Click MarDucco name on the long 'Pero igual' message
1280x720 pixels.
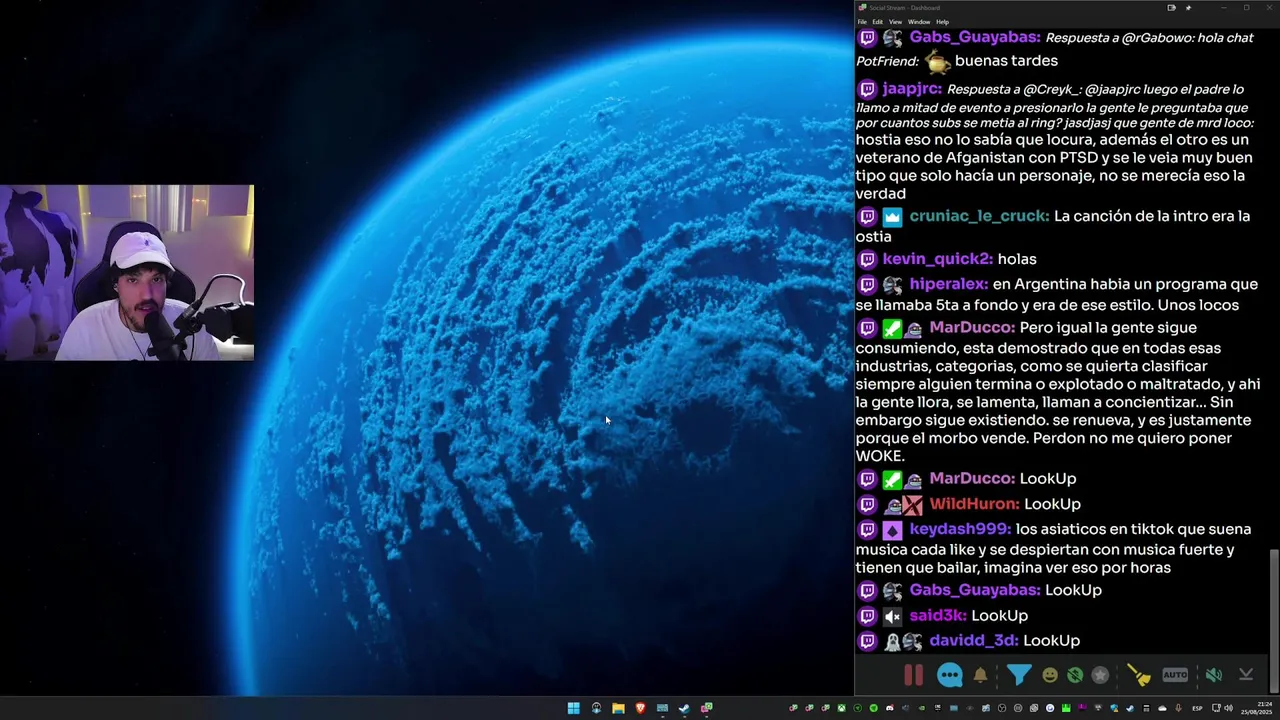pos(972,327)
